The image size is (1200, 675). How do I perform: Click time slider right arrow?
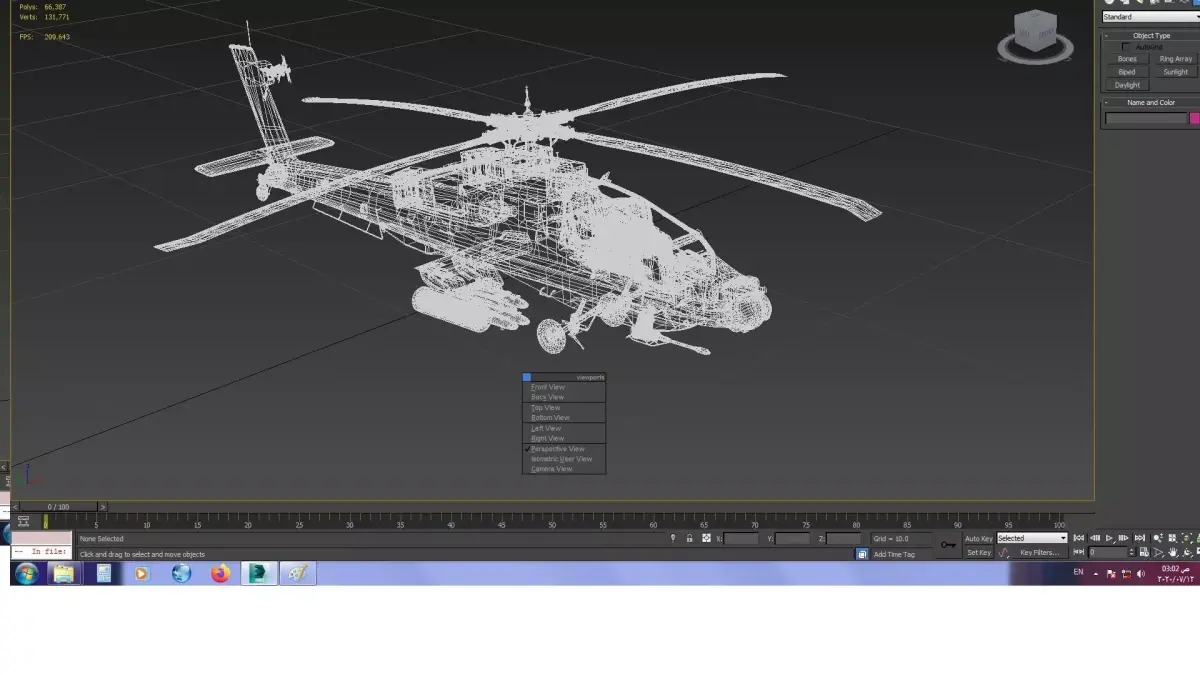pyautogui.click(x=102, y=507)
